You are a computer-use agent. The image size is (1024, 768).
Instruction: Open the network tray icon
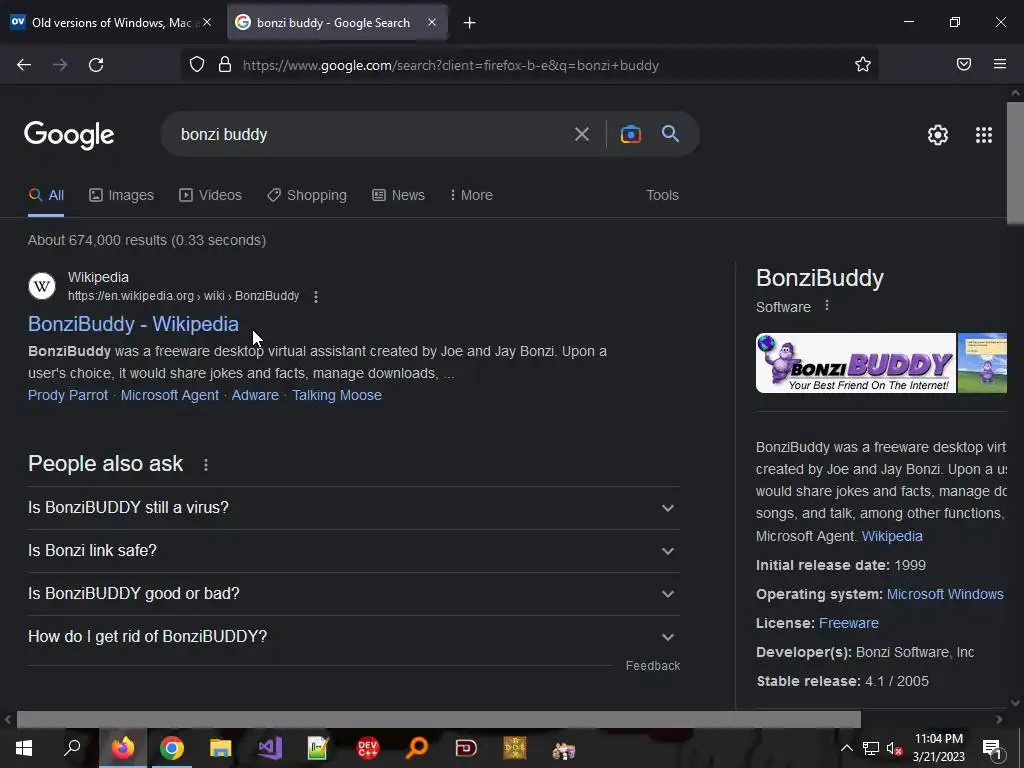point(871,748)
